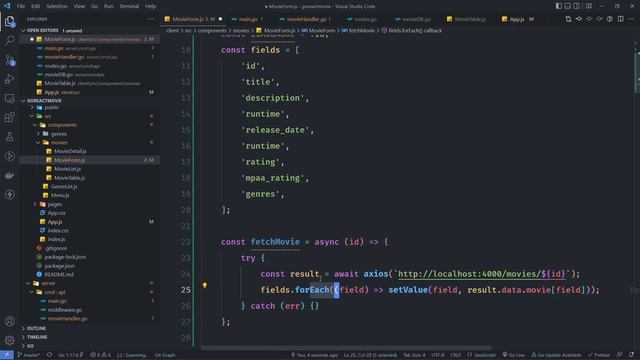
Task: Open localhost:4000 URL link in code
Action: pos(482,274)
